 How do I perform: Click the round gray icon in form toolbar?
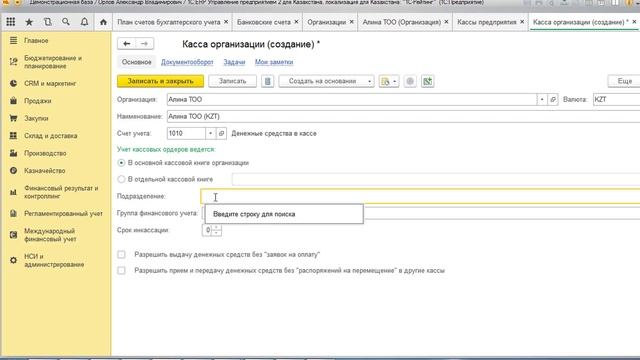coord(410,81)
